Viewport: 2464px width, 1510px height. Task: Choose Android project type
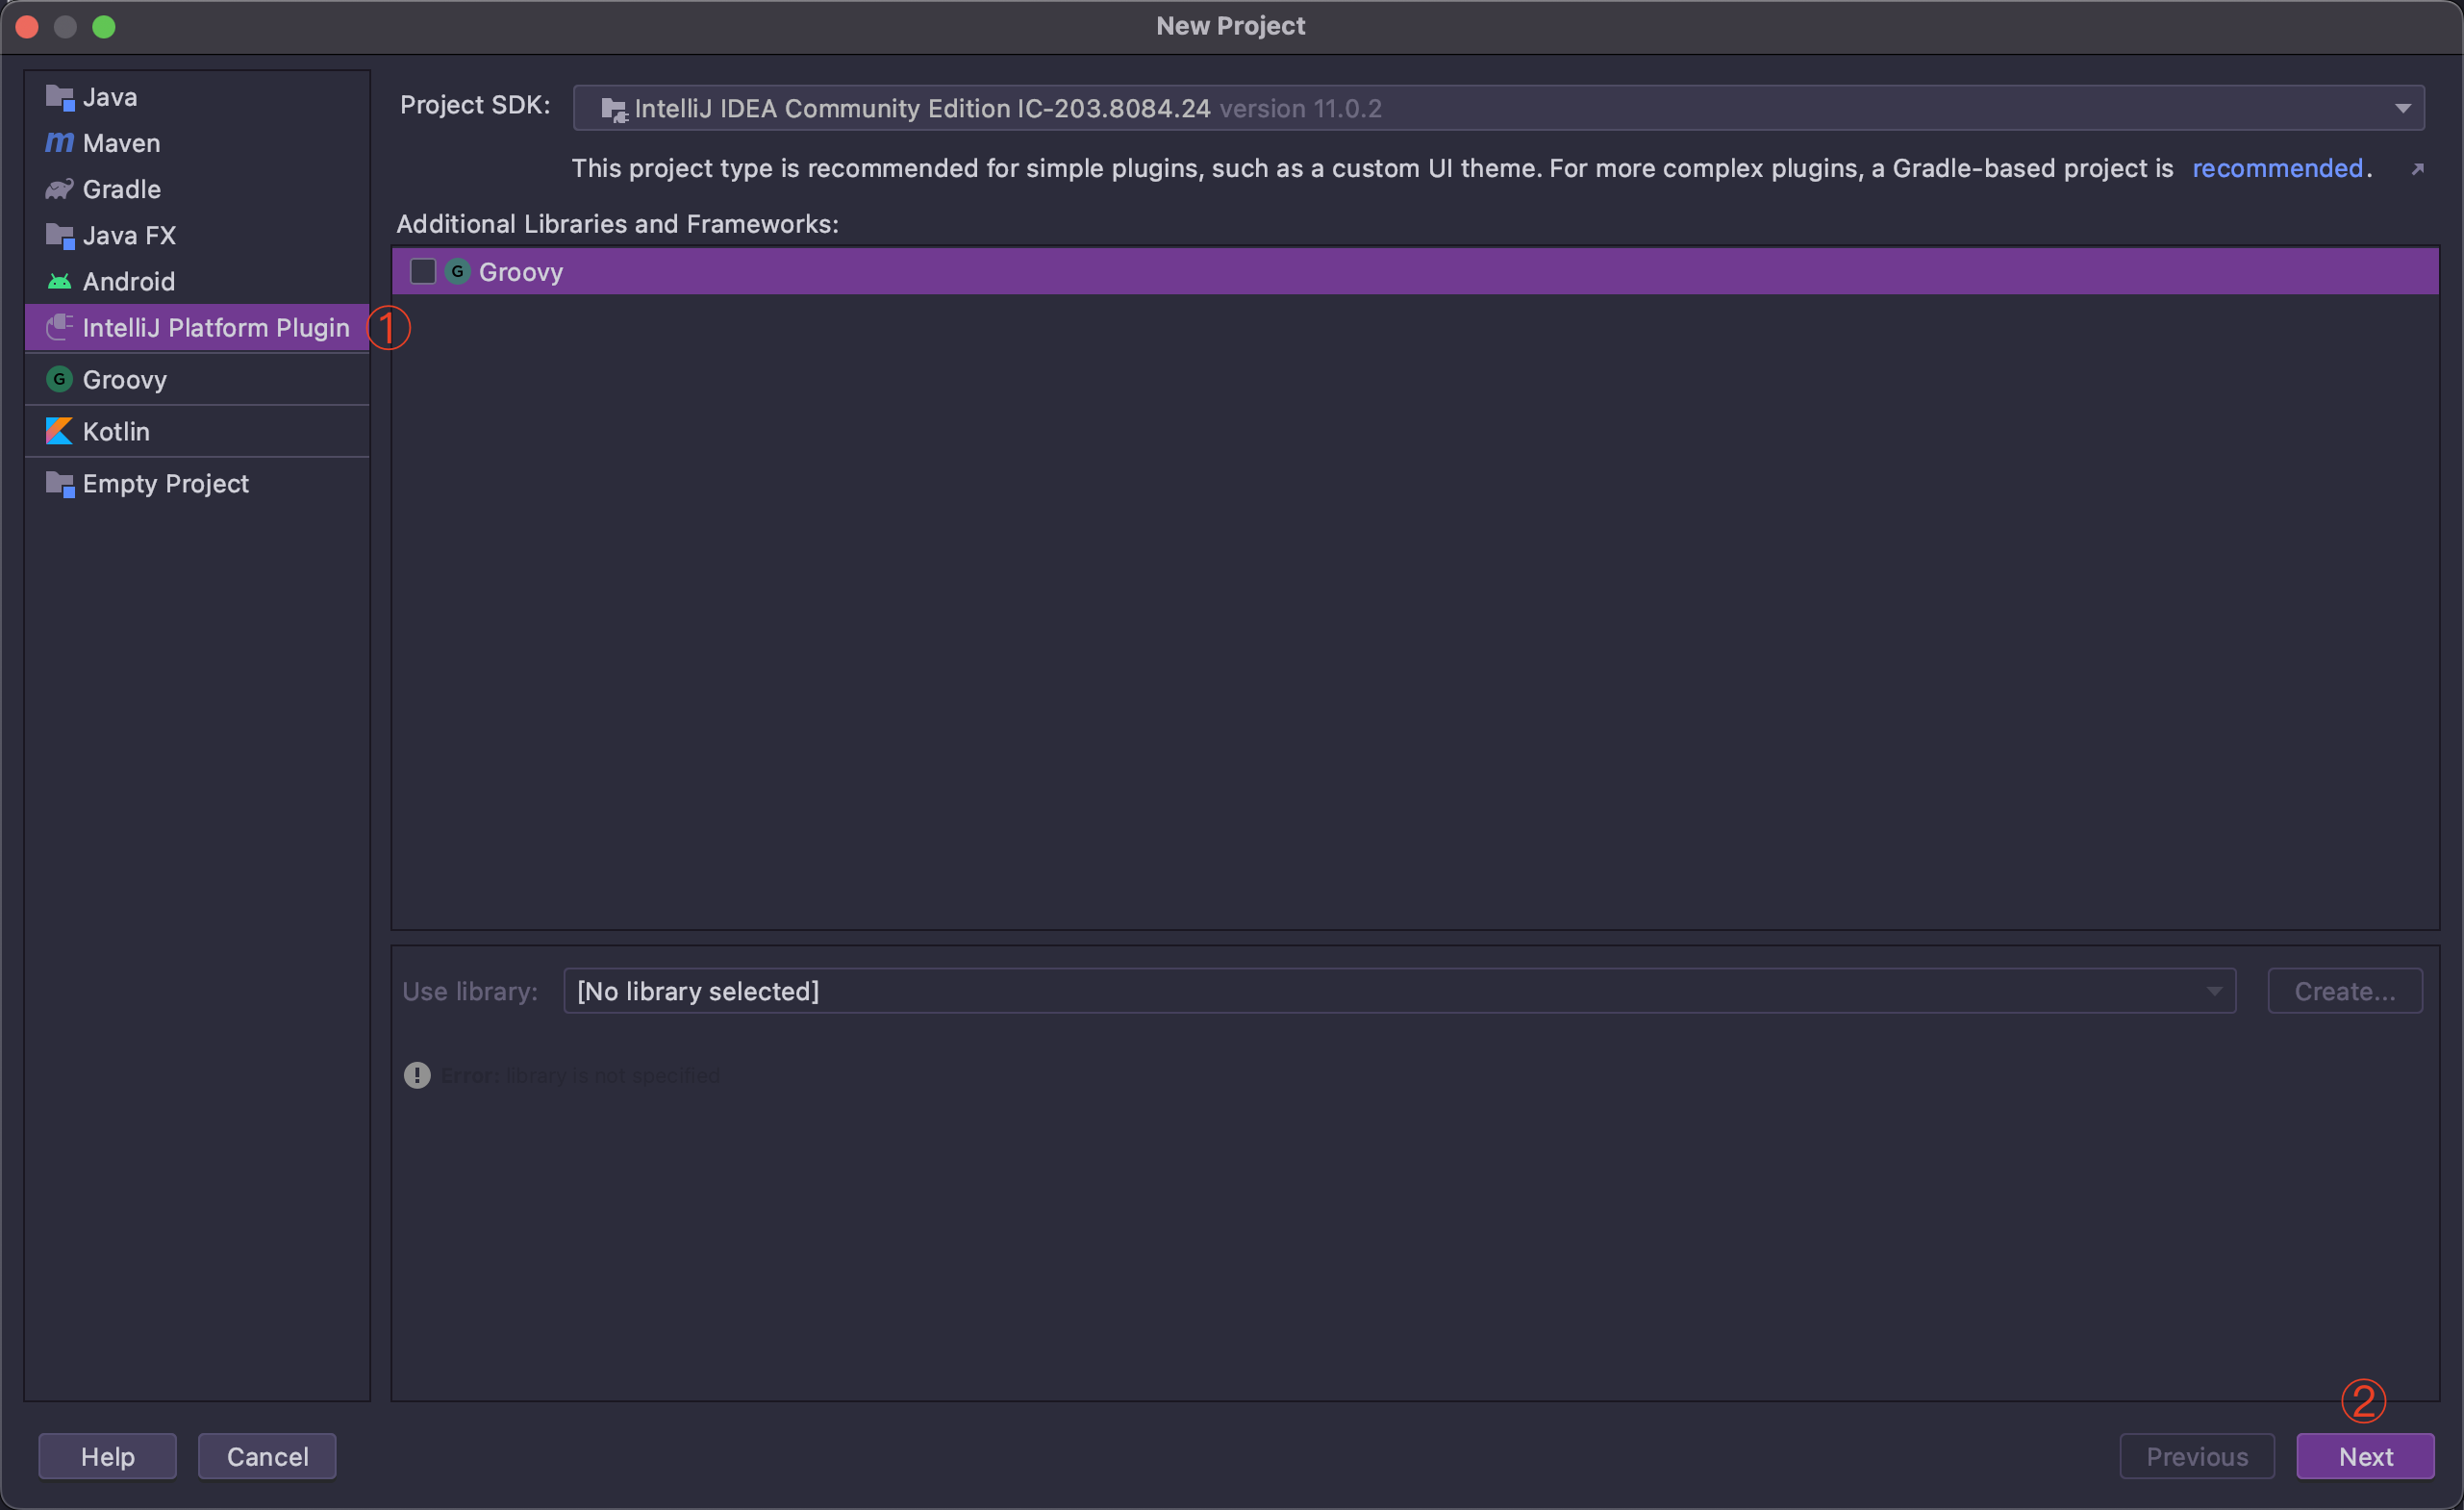(x=197, y=281)
